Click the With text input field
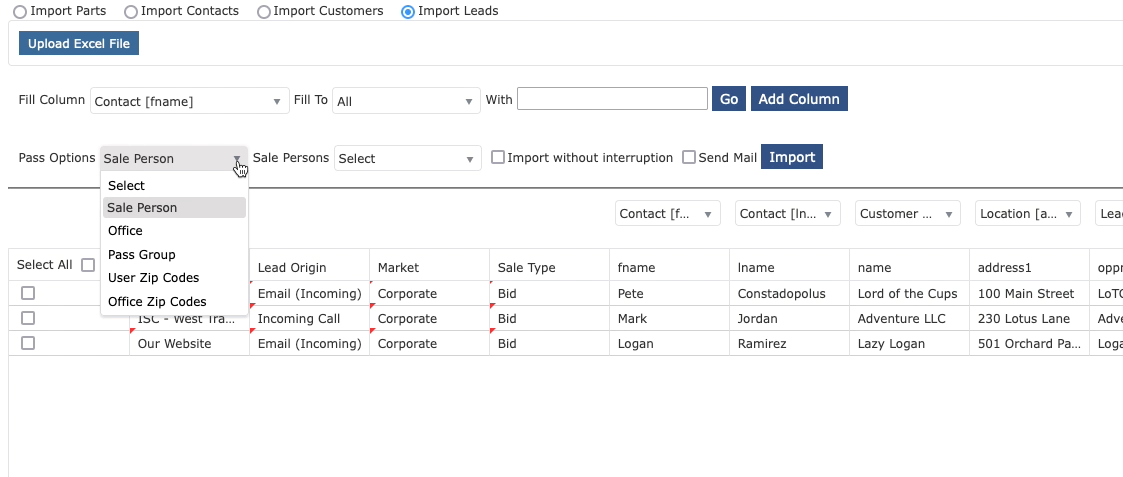This screenshot has width=1123, height=477. (x=612, y=99)
